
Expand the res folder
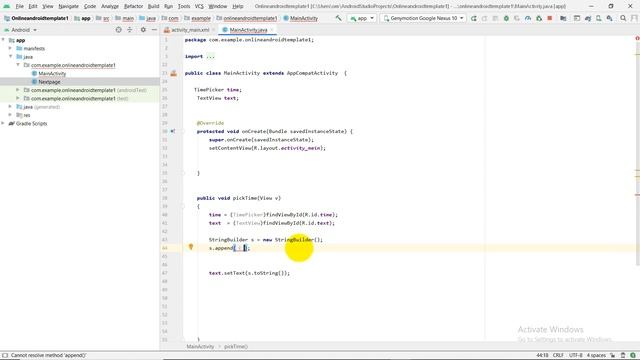coord(10,115)
